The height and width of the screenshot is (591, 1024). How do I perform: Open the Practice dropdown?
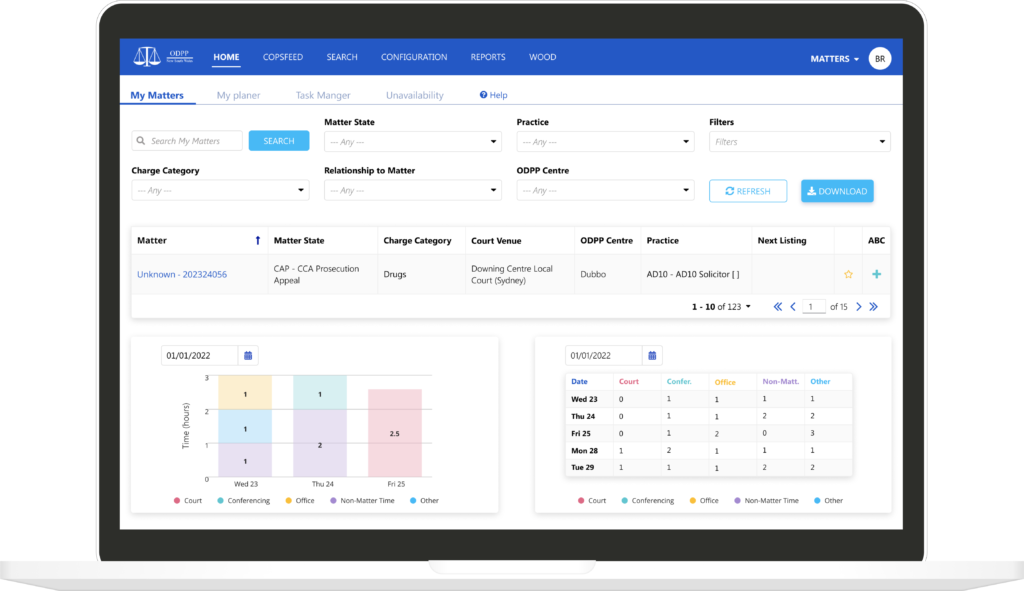coord(604,142)
